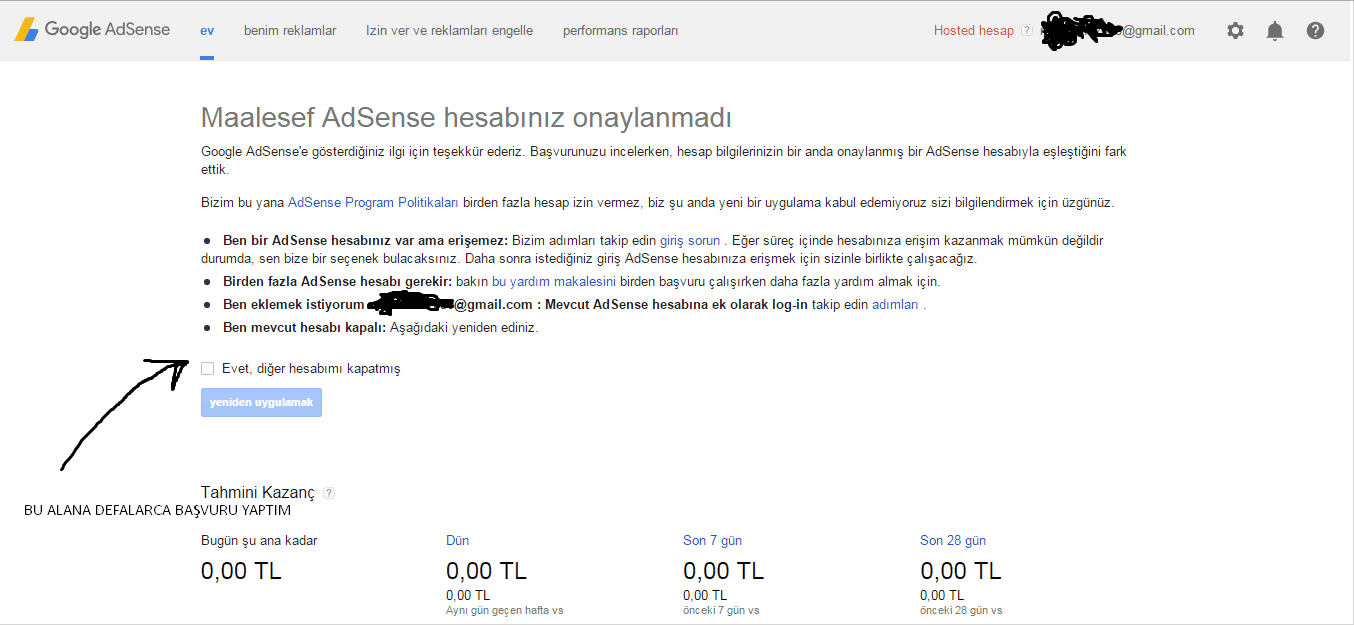Viewport: 1354px width, 625px height.
Task: Open the notifications bell icon
Action: 1275,31
